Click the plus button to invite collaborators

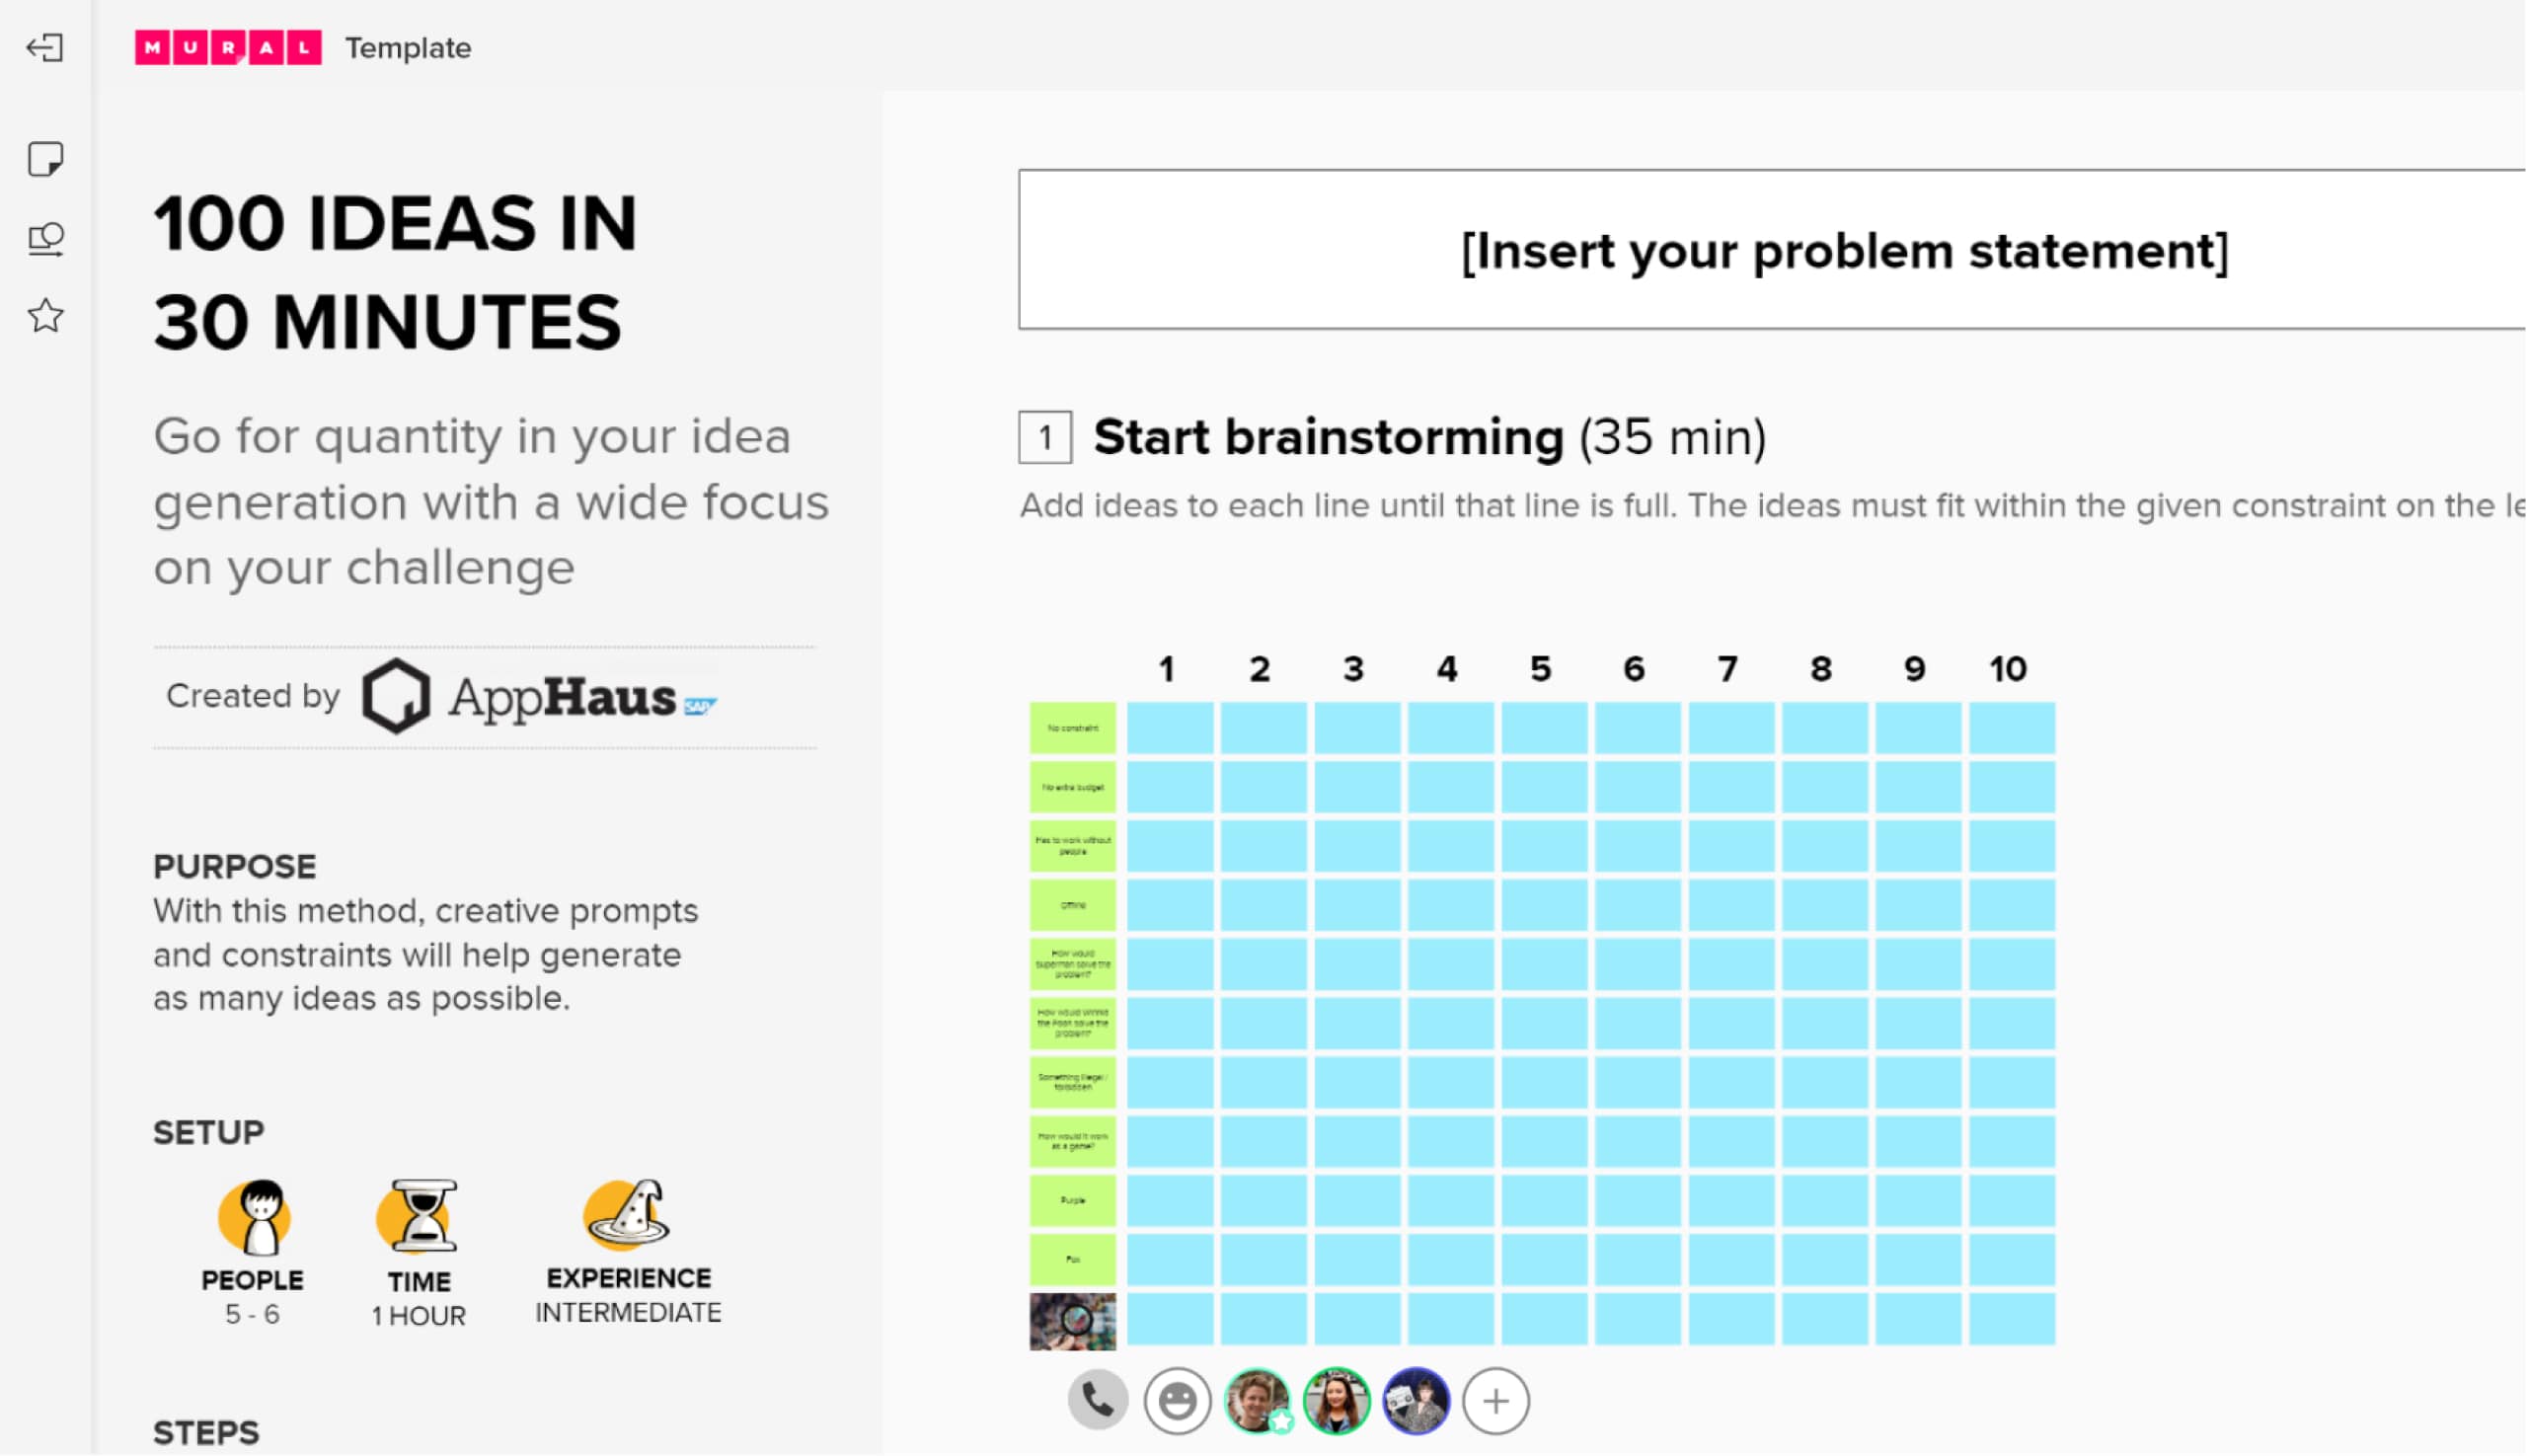1495,1400
